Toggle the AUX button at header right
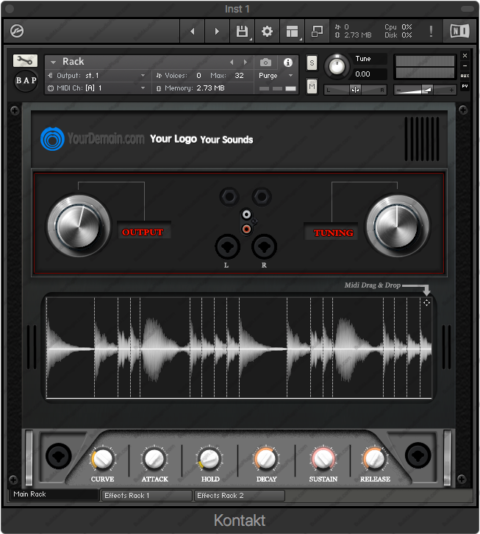480x534 pixels. click(x=465, y=76)
